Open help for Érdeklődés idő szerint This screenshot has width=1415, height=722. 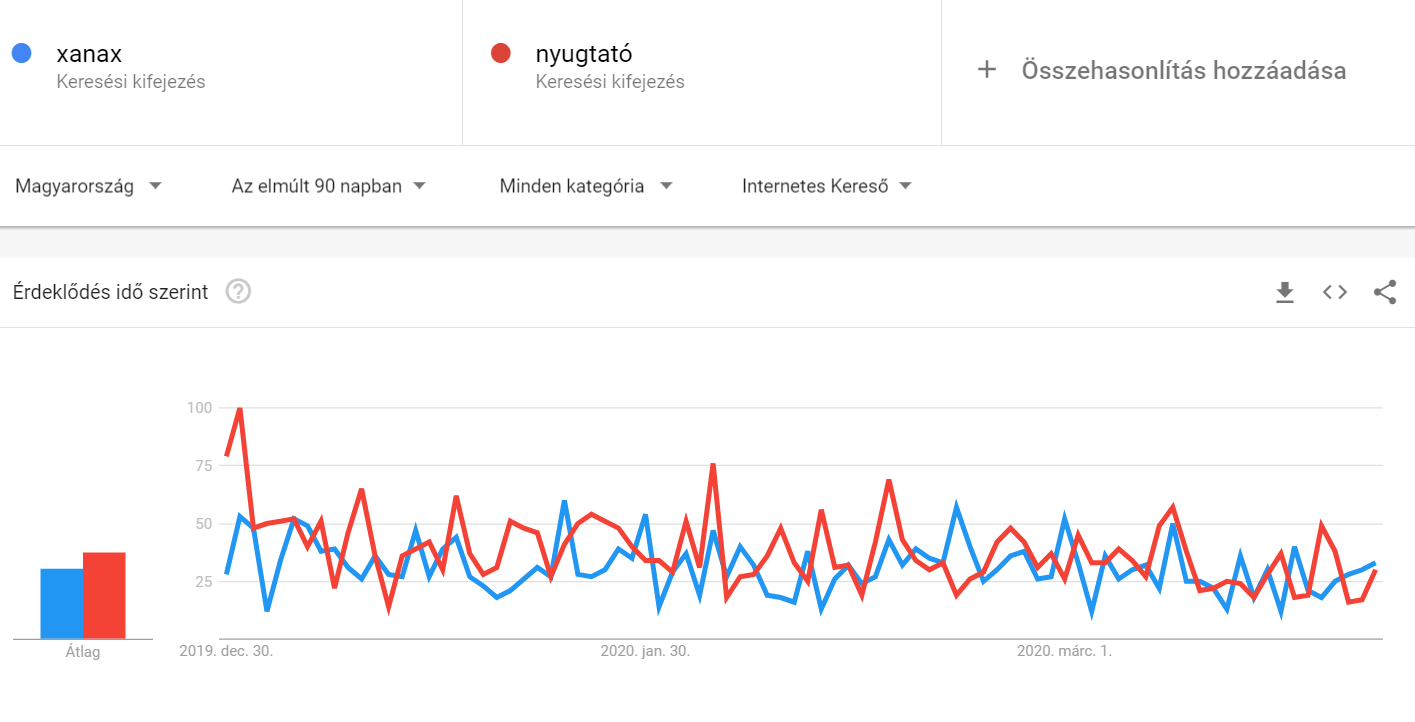tap(238, 292)
